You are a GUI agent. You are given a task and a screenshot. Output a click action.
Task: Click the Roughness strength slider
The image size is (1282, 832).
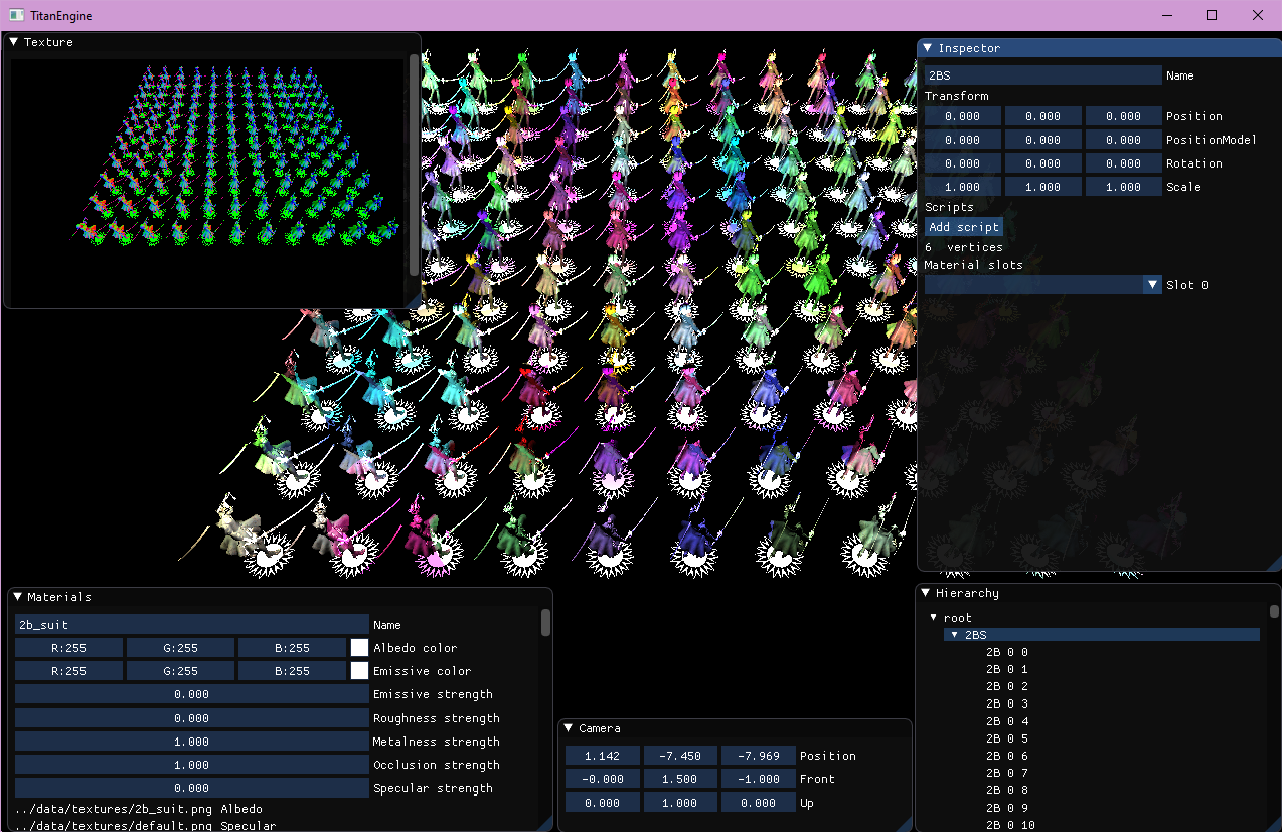pos(192,718)
